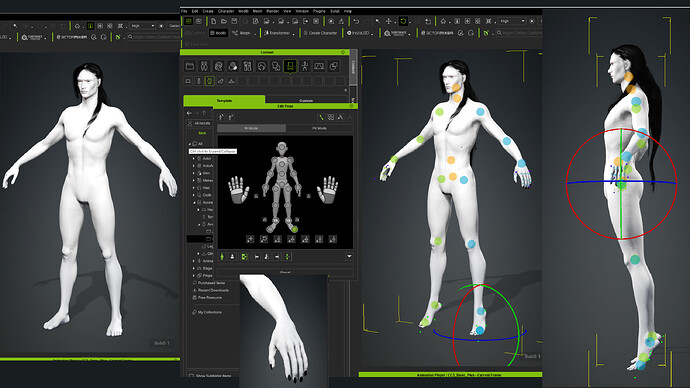The height and width of the screenshot is (388, 690).
Task: Expand the Hair tree node
Action: coord(194,188)
